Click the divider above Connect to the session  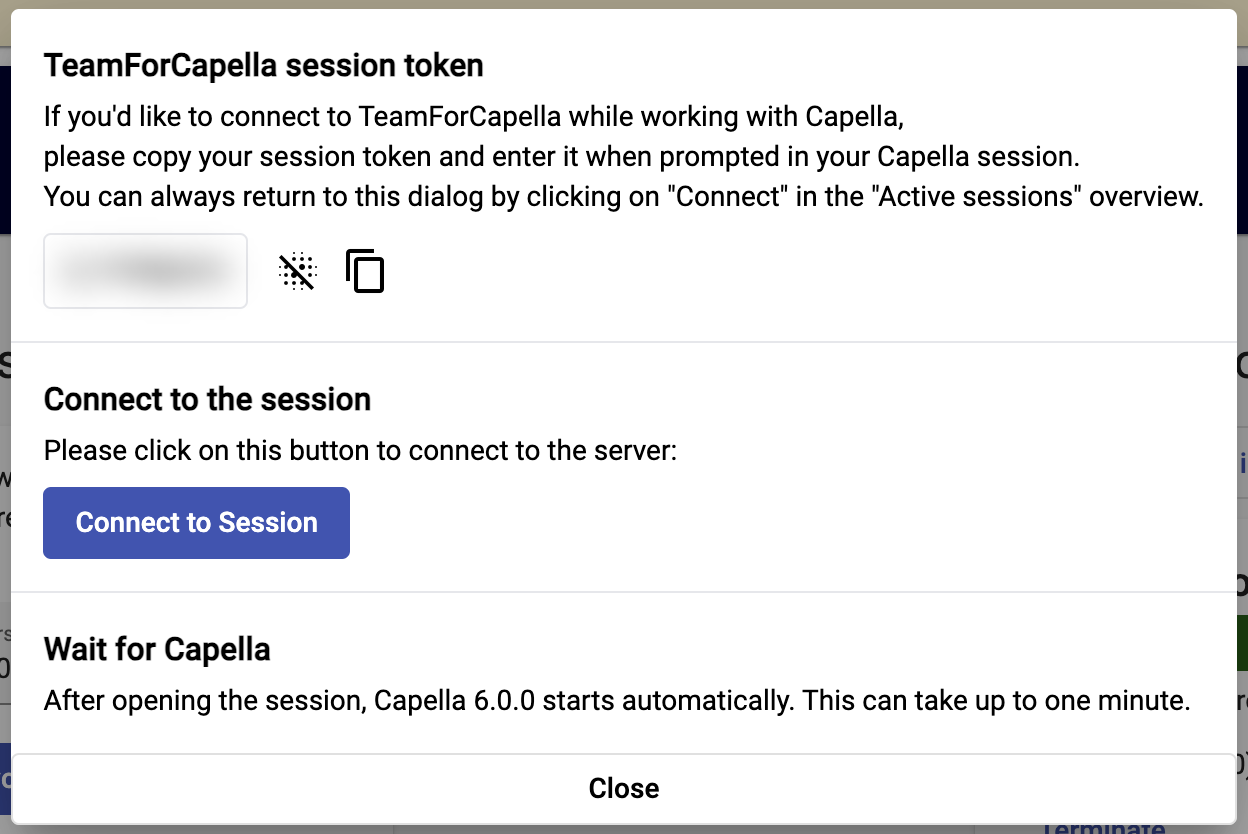pos(624,342)
